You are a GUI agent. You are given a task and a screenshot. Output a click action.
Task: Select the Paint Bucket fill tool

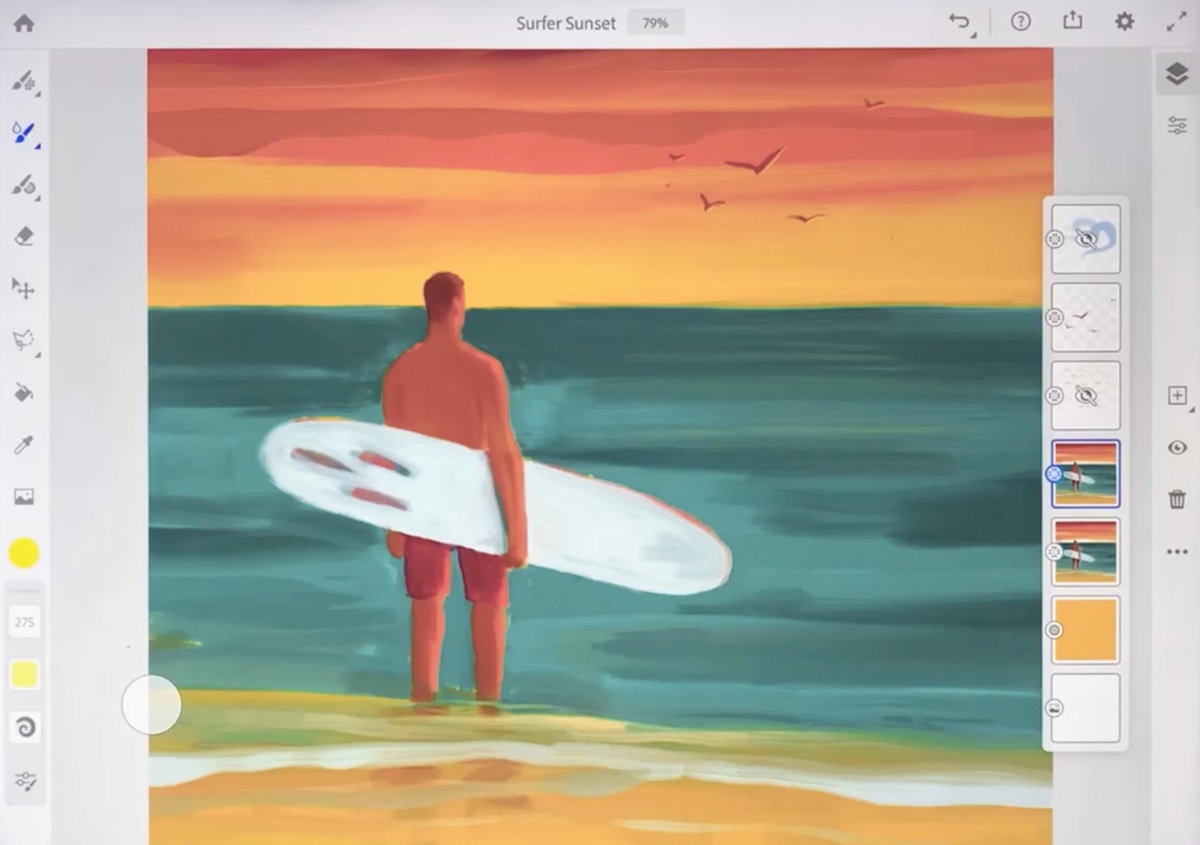pos(24,392)
